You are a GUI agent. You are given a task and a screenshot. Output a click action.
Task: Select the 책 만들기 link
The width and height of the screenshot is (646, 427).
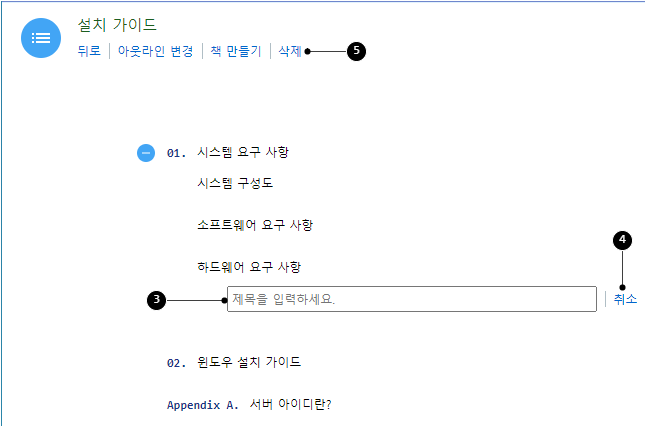click(x=236, y=51)
